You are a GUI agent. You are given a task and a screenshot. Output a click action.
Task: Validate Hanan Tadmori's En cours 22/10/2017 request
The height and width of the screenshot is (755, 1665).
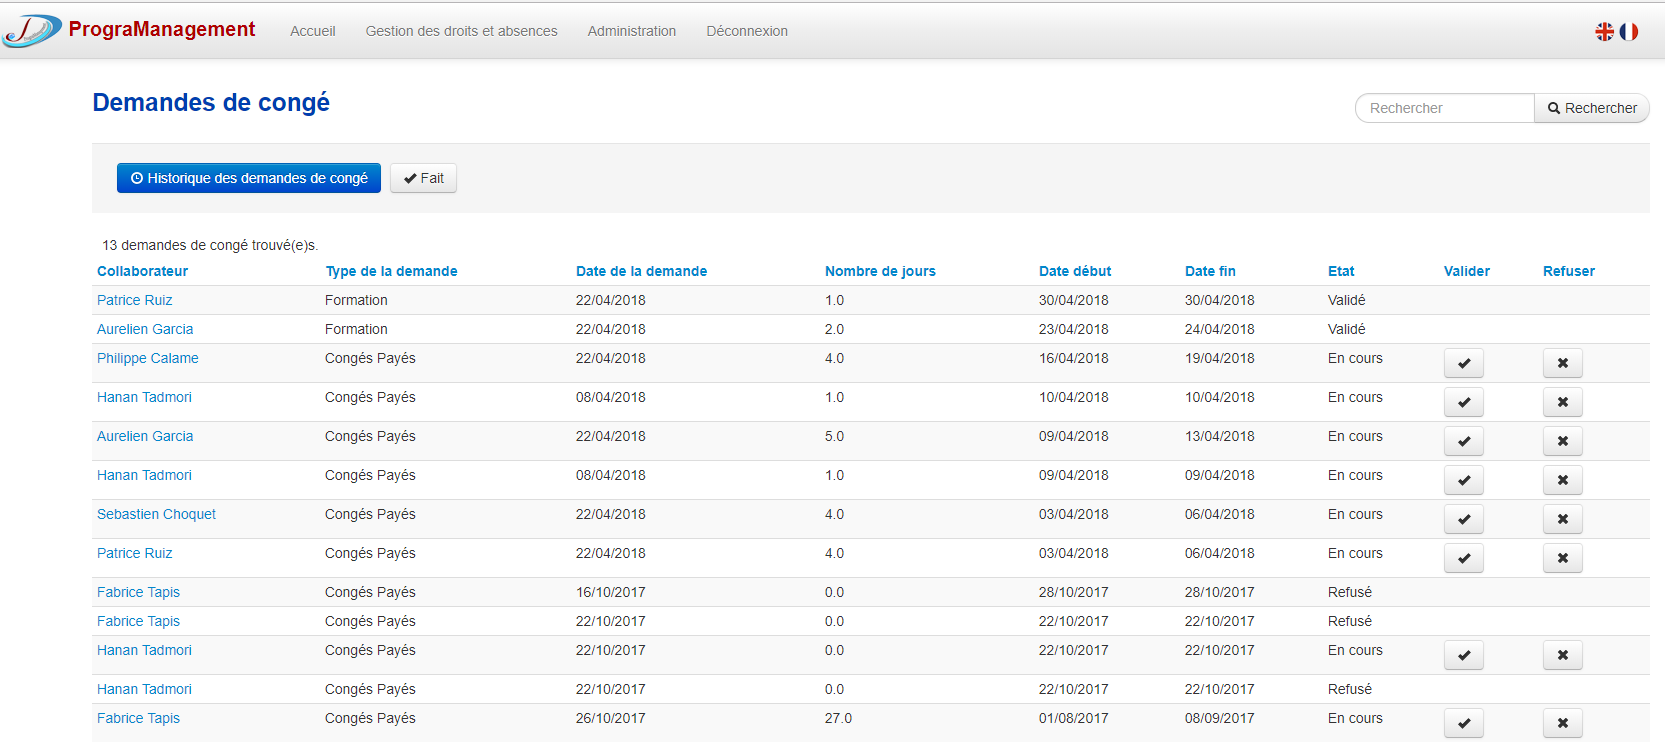click(x=1464, y=655)
